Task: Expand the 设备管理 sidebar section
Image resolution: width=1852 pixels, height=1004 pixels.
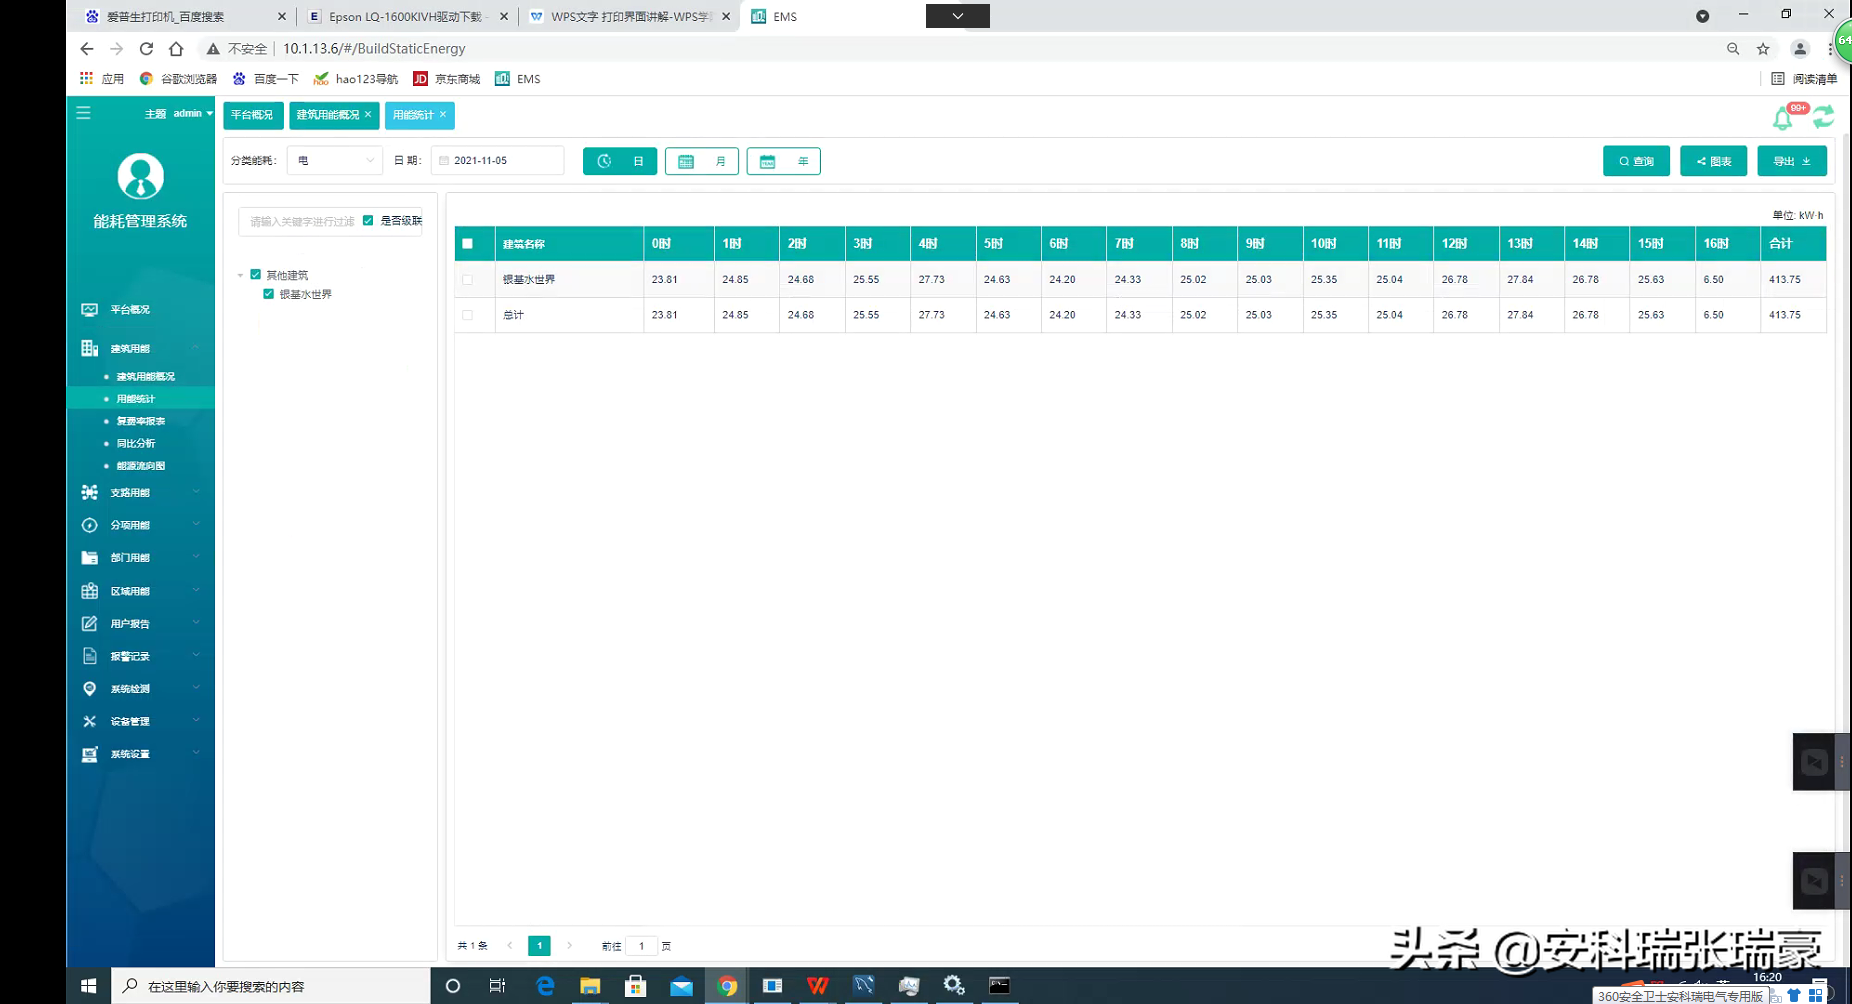Action: coord(140,721)
